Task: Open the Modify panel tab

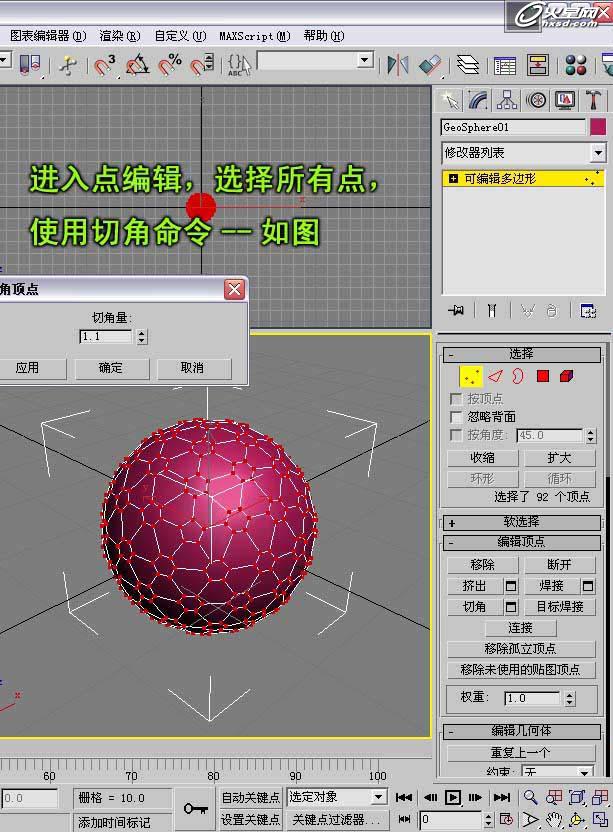Action: click(x=478, y=100)
